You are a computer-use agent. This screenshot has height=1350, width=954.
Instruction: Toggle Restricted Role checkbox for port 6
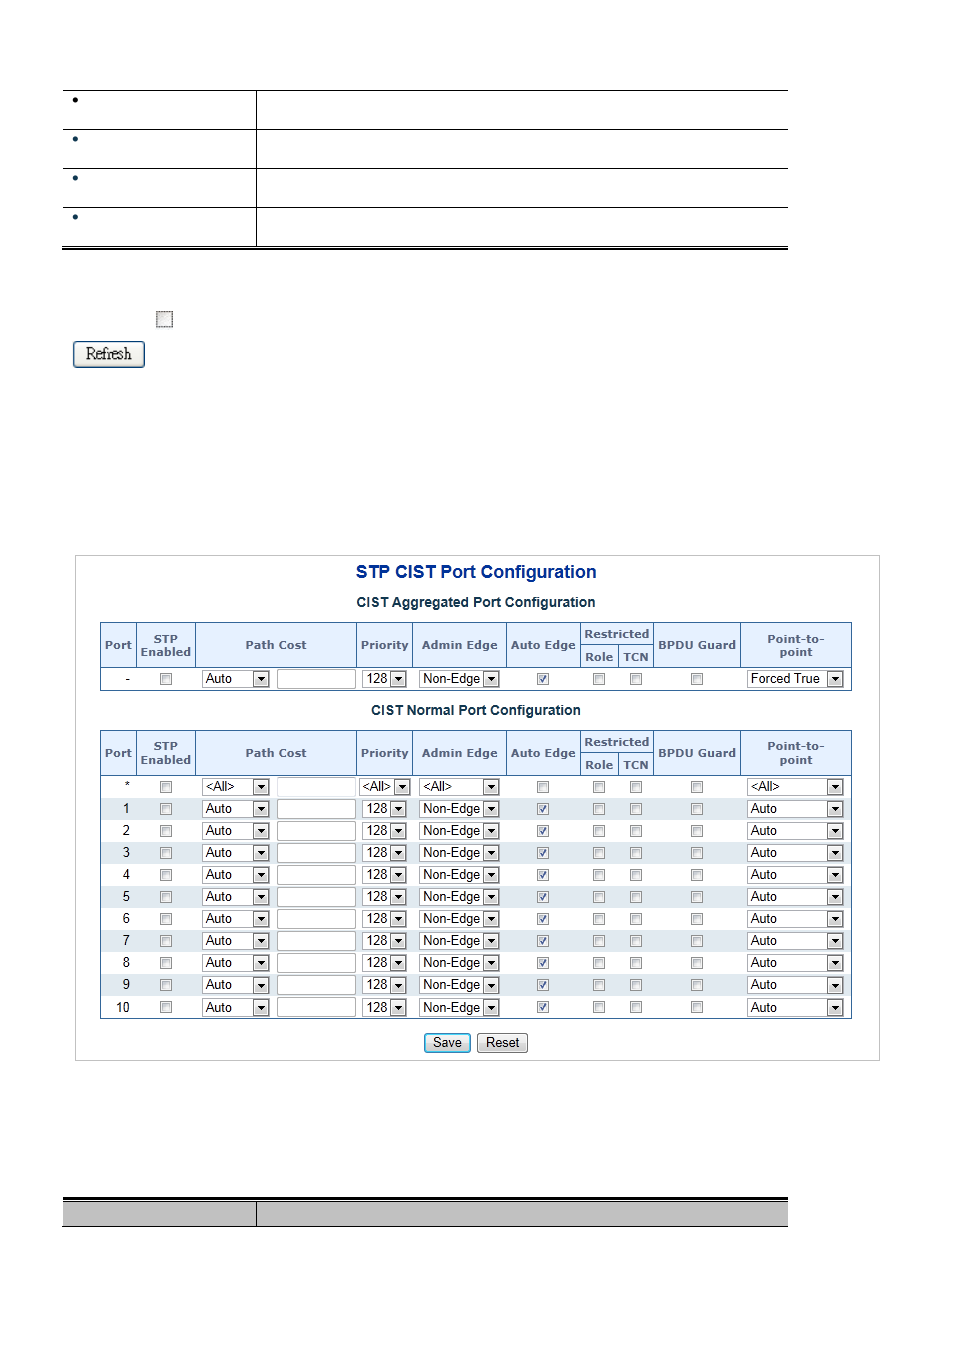click(599, 919)
